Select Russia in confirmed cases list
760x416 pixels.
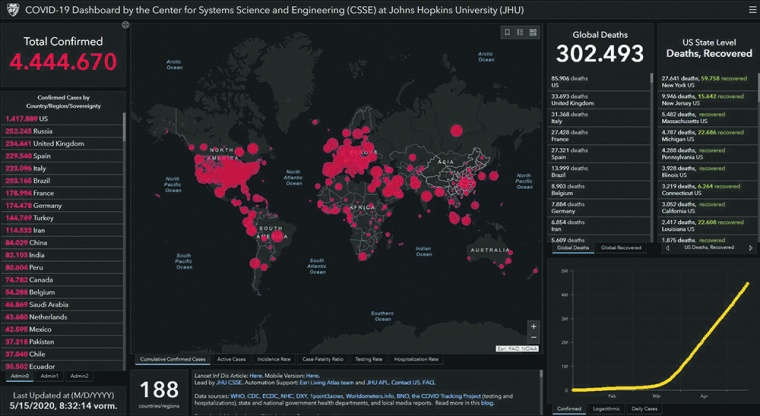click(62, 131)
